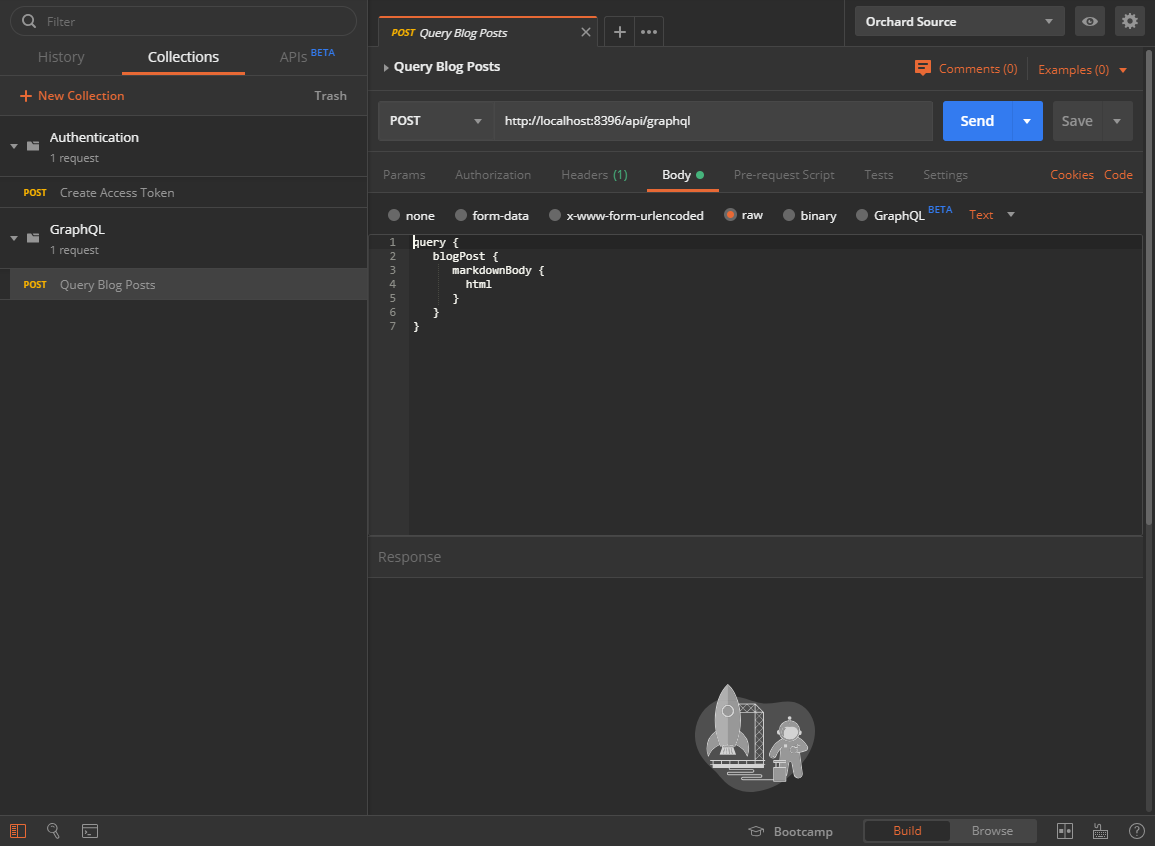Switch to the Collections tab
This screenshot has height=846, width=1155.
pos(183,57)
